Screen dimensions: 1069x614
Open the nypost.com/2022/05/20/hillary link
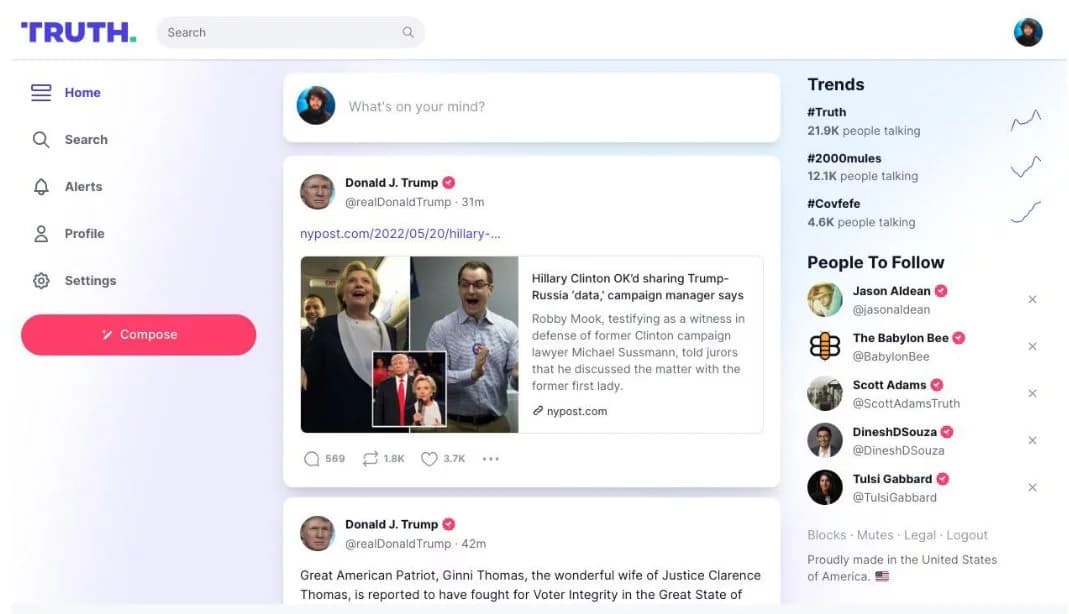coord(400,234)
